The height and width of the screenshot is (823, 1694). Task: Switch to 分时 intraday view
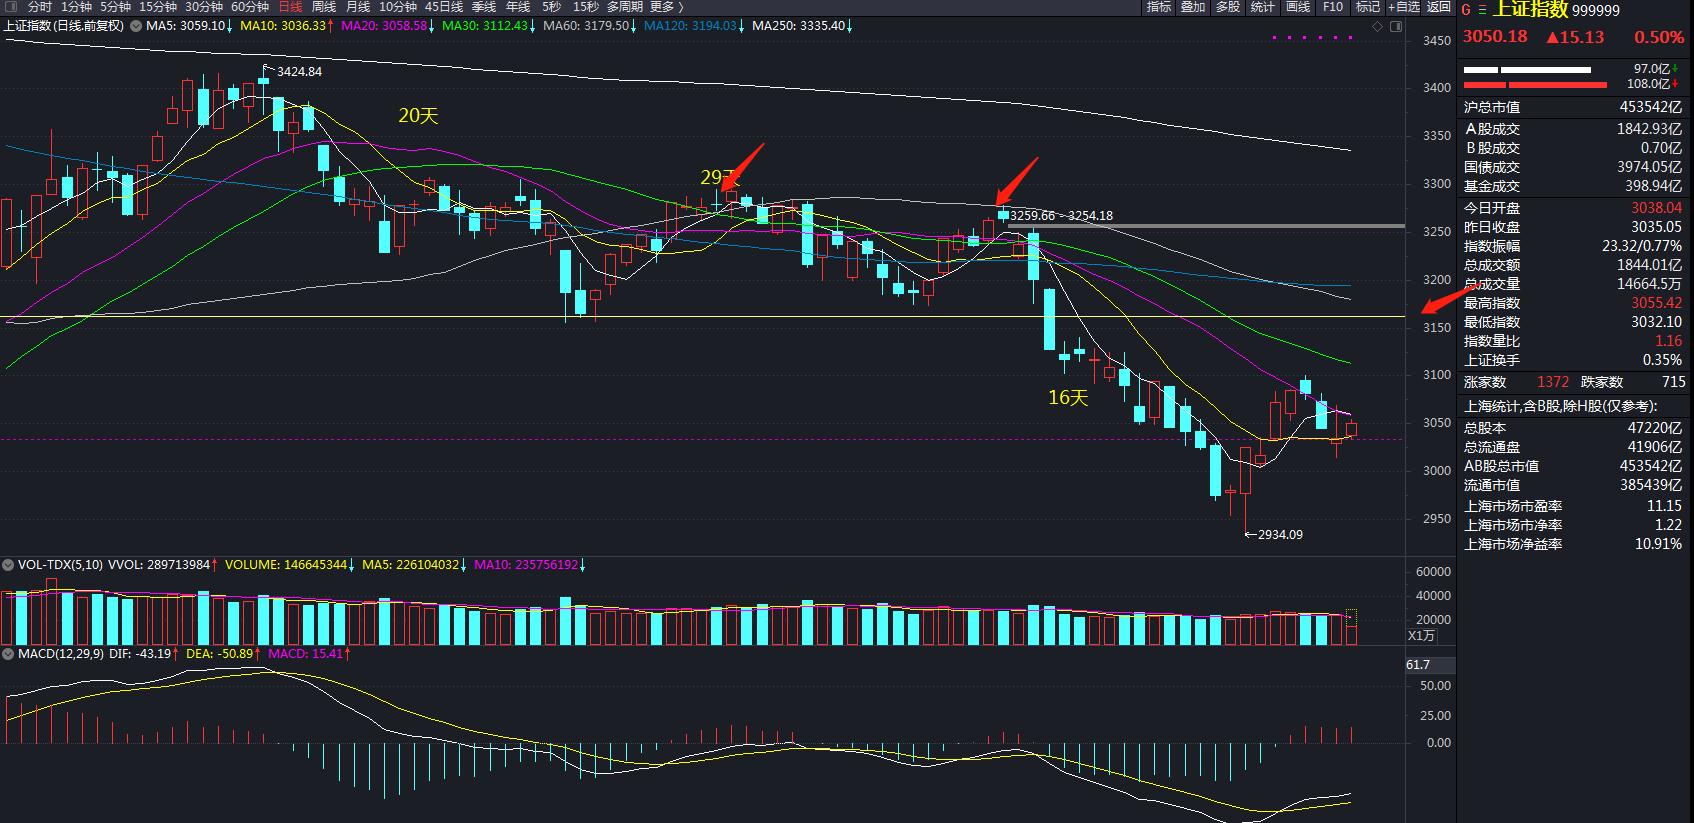coord(39,7)
